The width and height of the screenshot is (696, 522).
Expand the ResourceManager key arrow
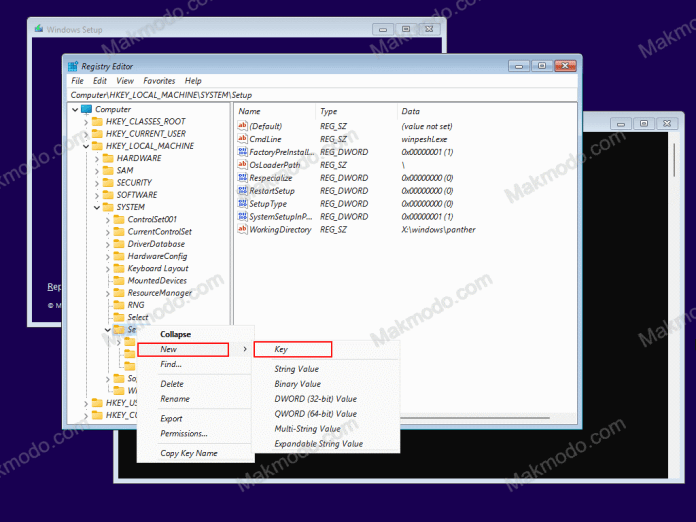click(107, 293)
